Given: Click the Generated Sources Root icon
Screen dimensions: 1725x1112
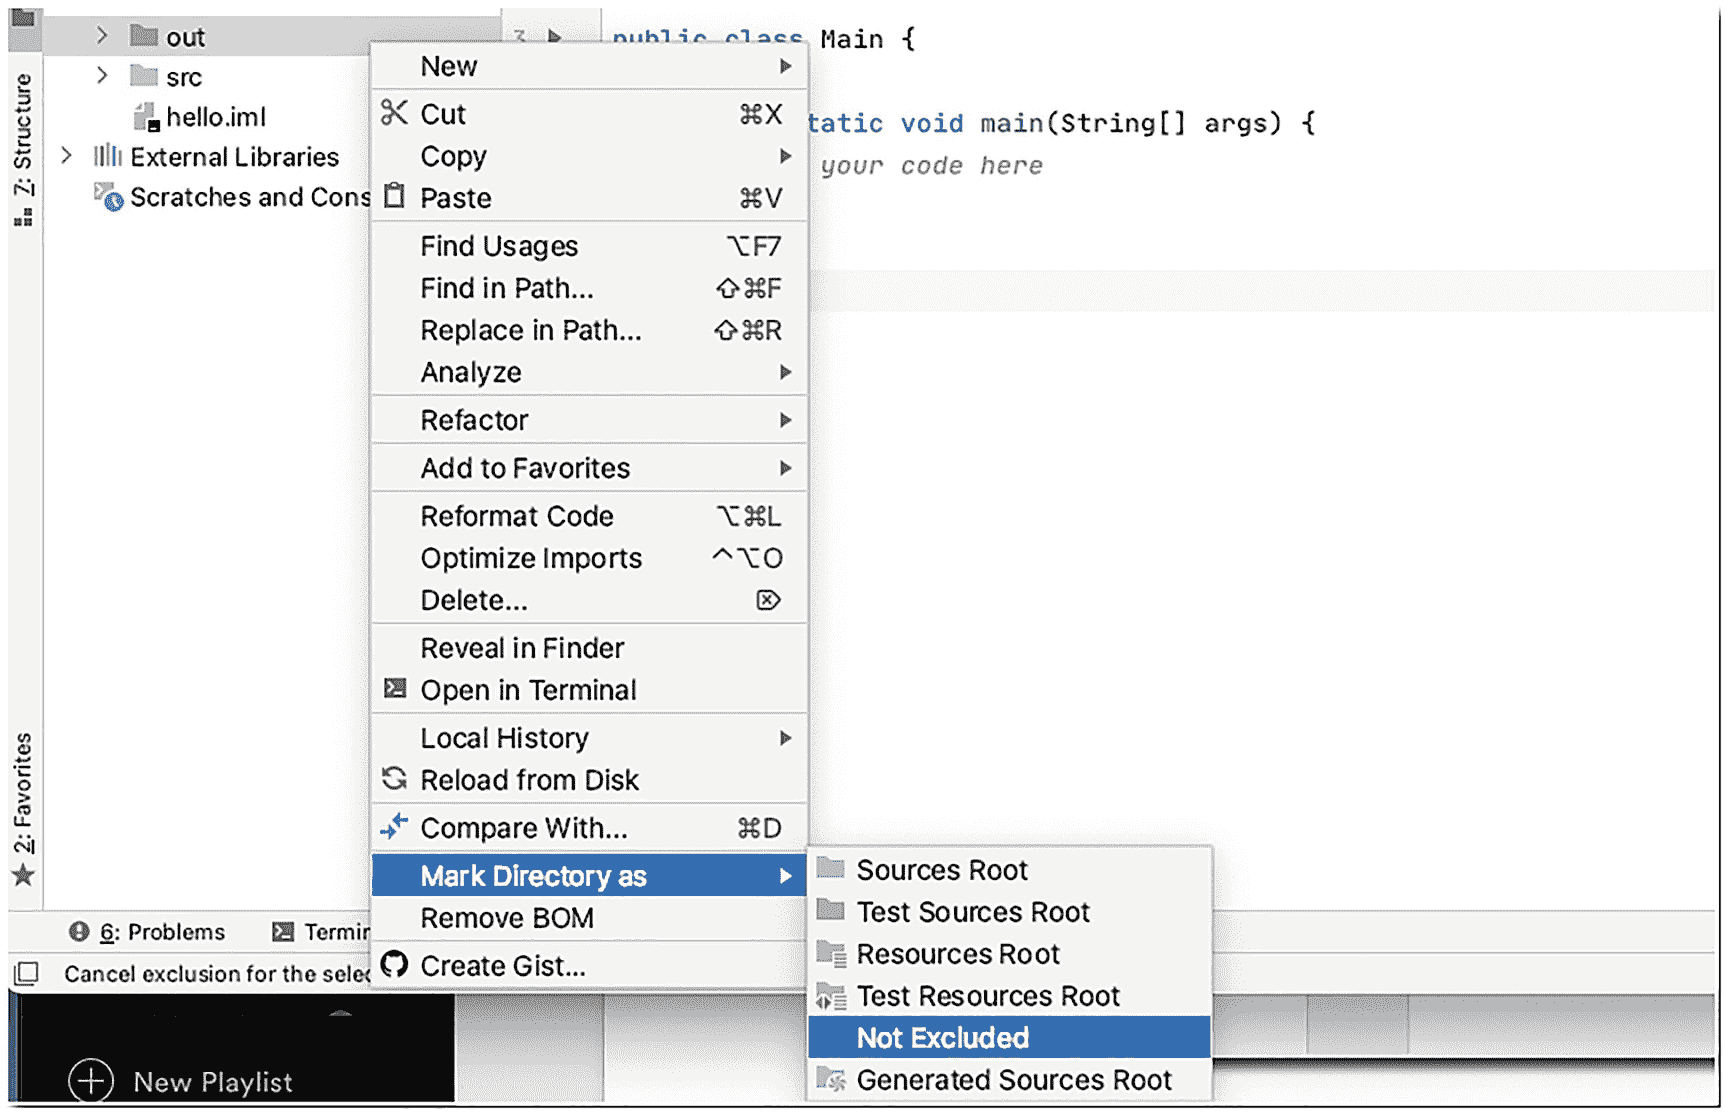Looking at the screenshot, I should point(832,1079).
